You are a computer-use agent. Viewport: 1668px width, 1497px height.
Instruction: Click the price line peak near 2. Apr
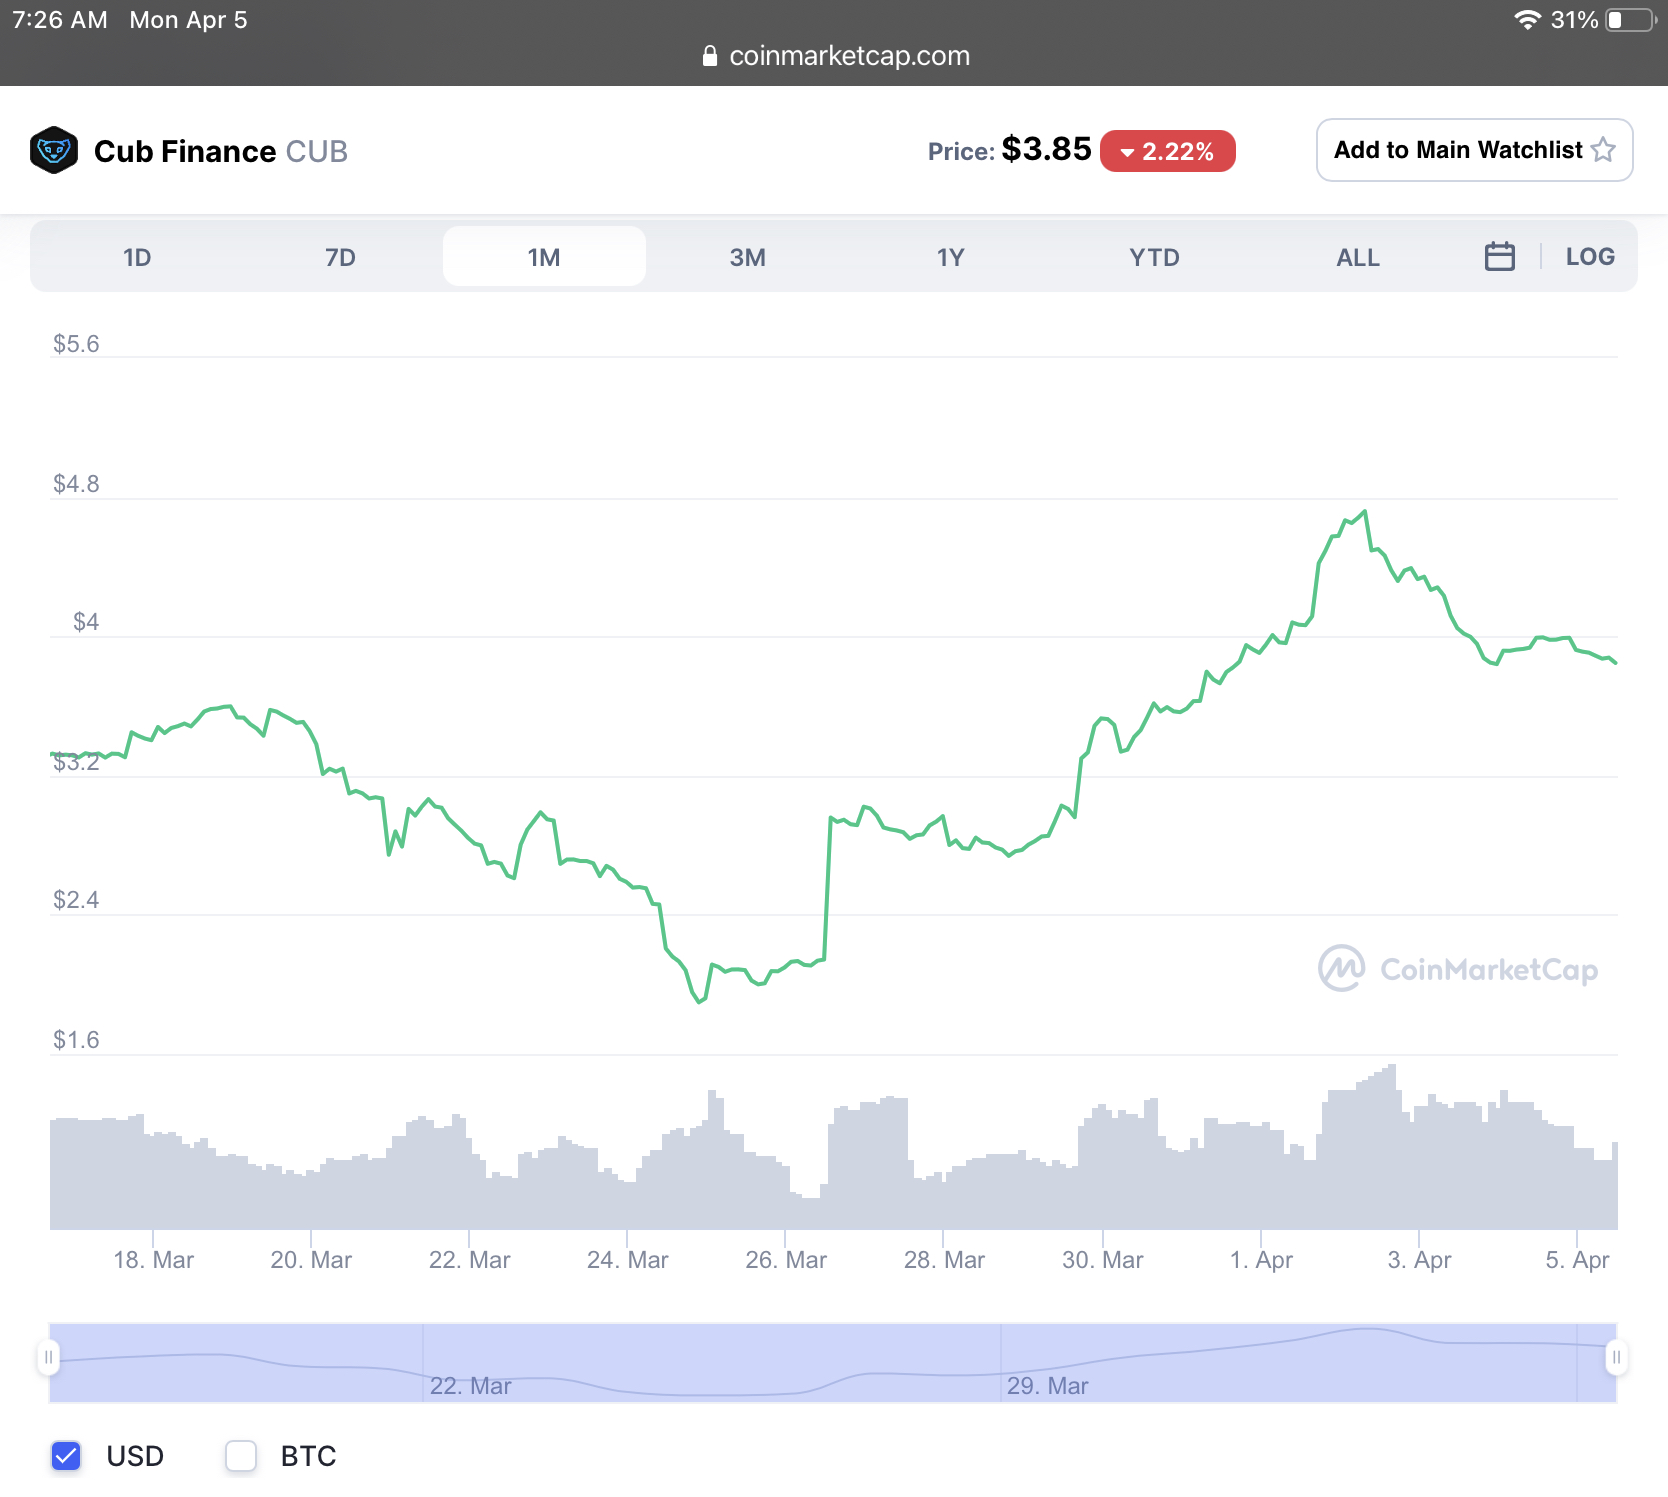[x=1365, y=512]
